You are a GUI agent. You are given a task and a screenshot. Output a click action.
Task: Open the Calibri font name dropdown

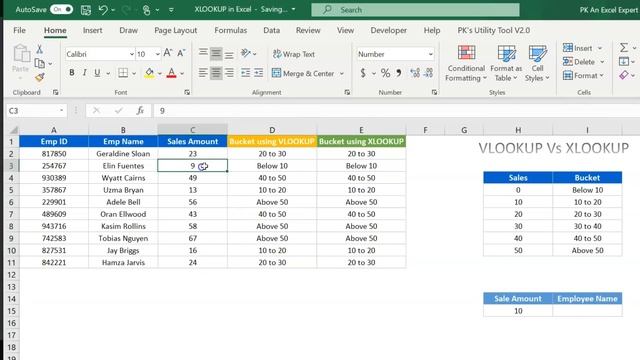pyautogui.click(x=131, y=54)
